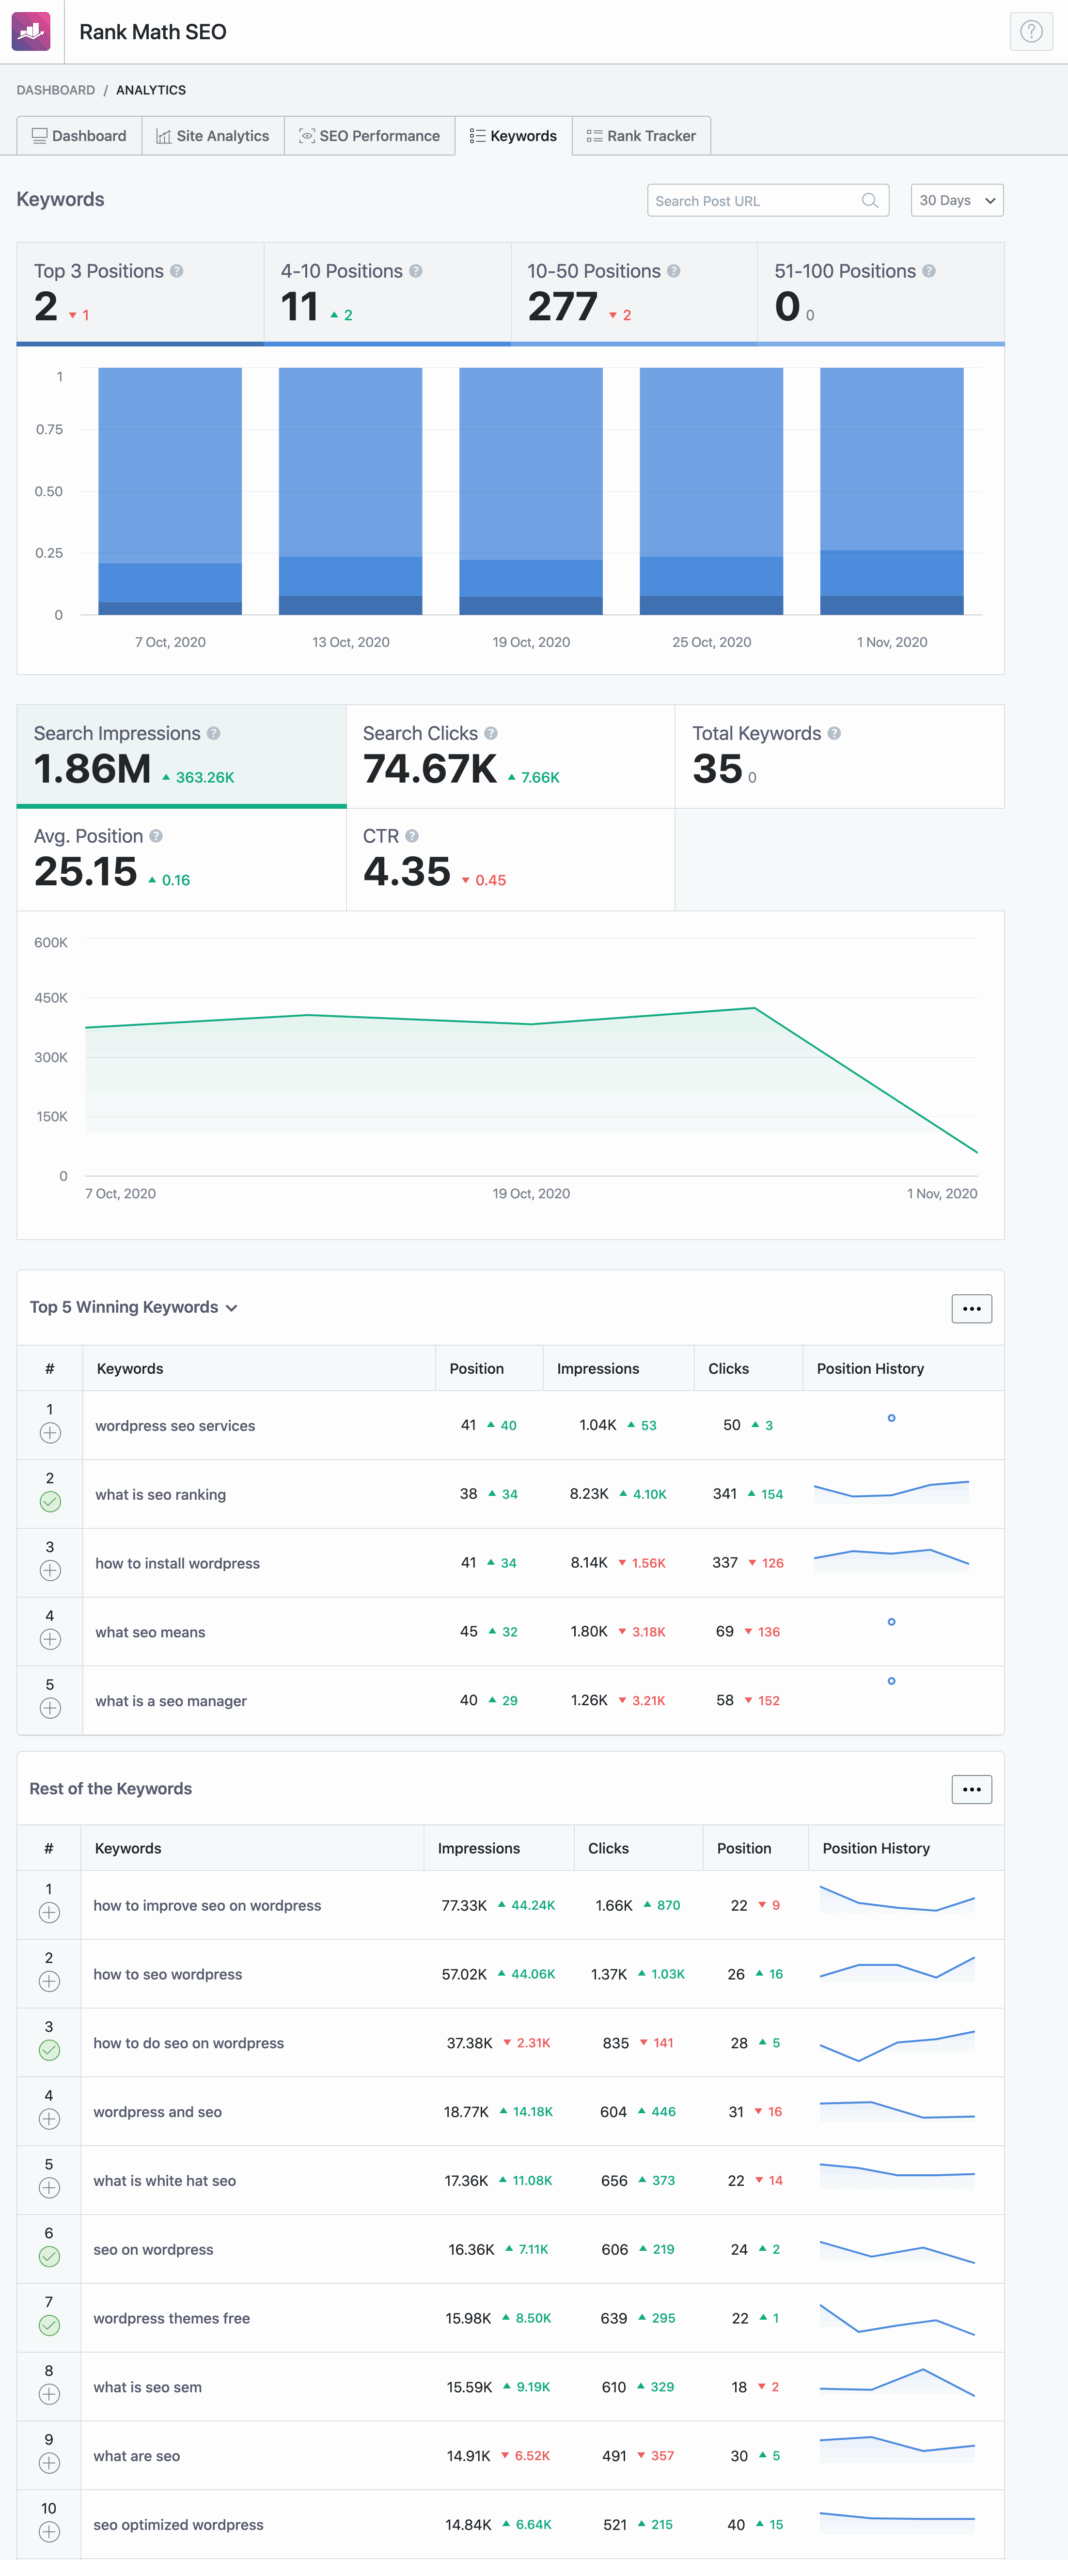
Task: Show Search Impressions help icon
Action: click(213, 733)
